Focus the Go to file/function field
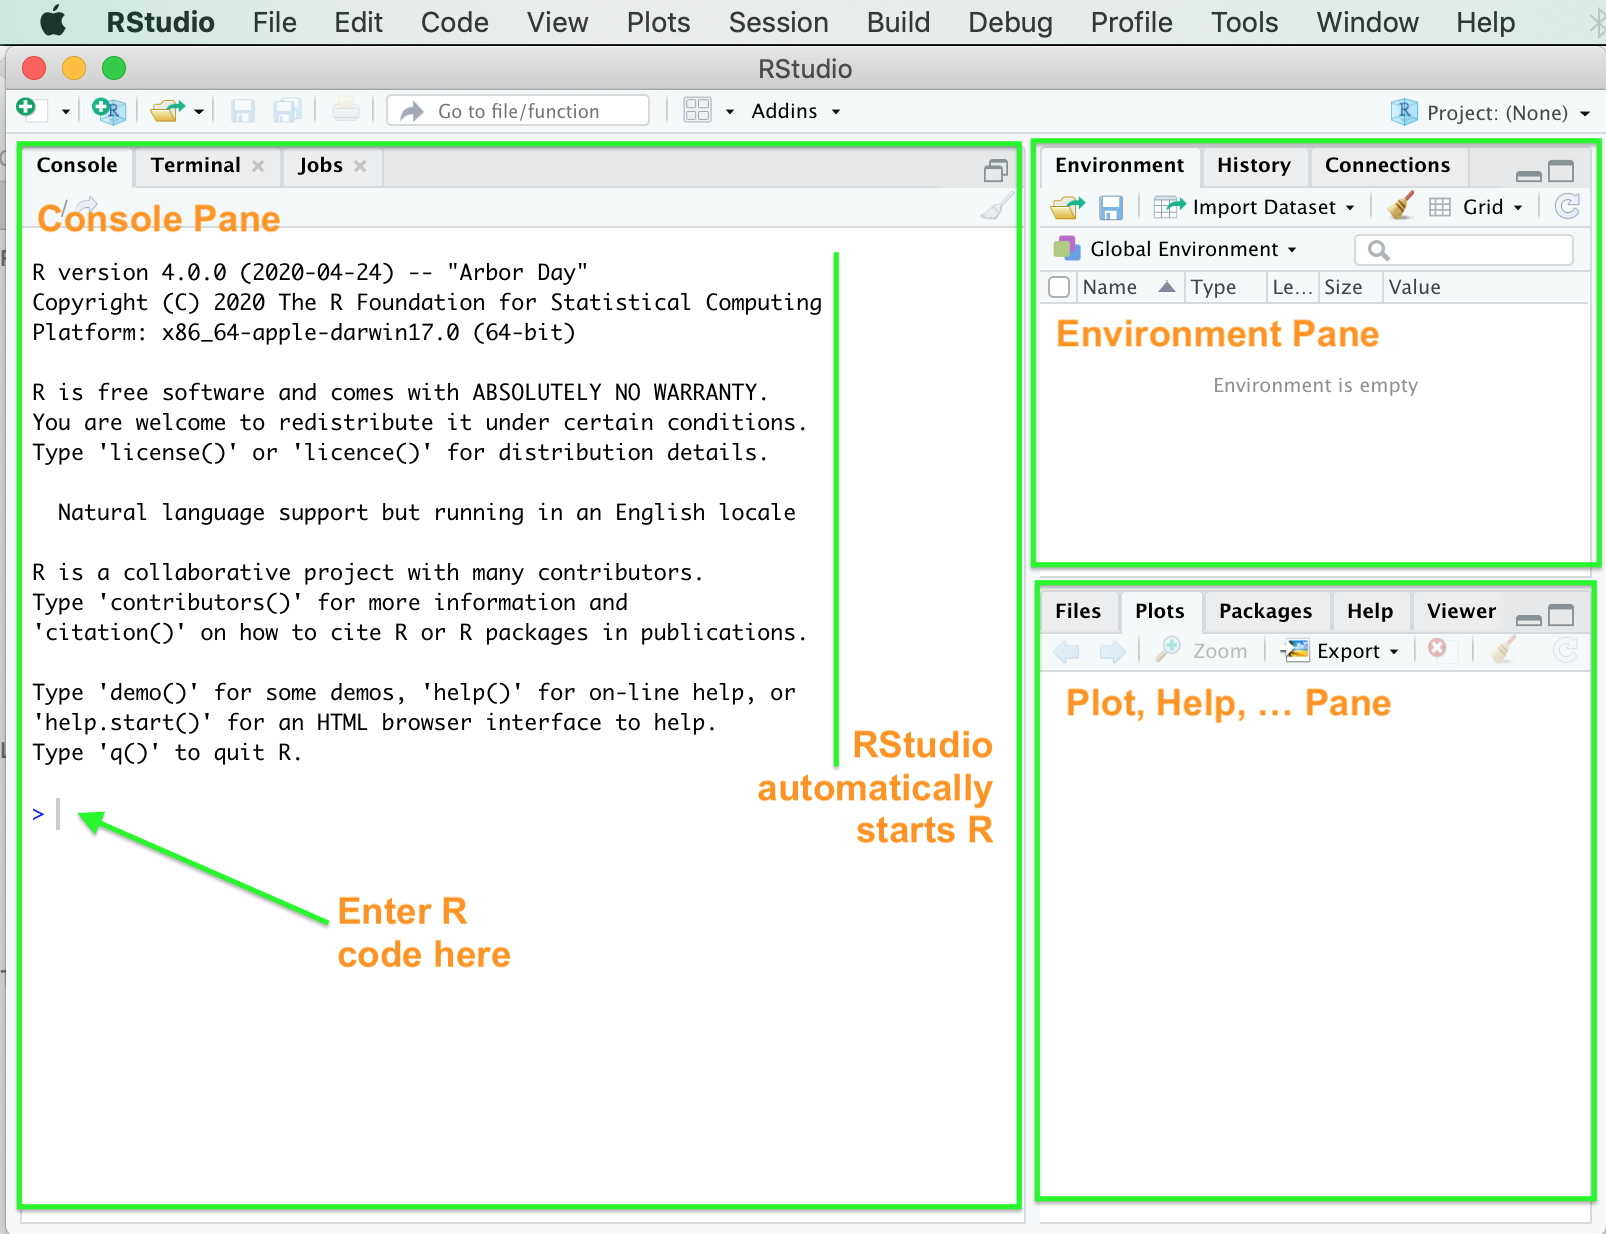The image size is (1606, 1234). point(518,111)
